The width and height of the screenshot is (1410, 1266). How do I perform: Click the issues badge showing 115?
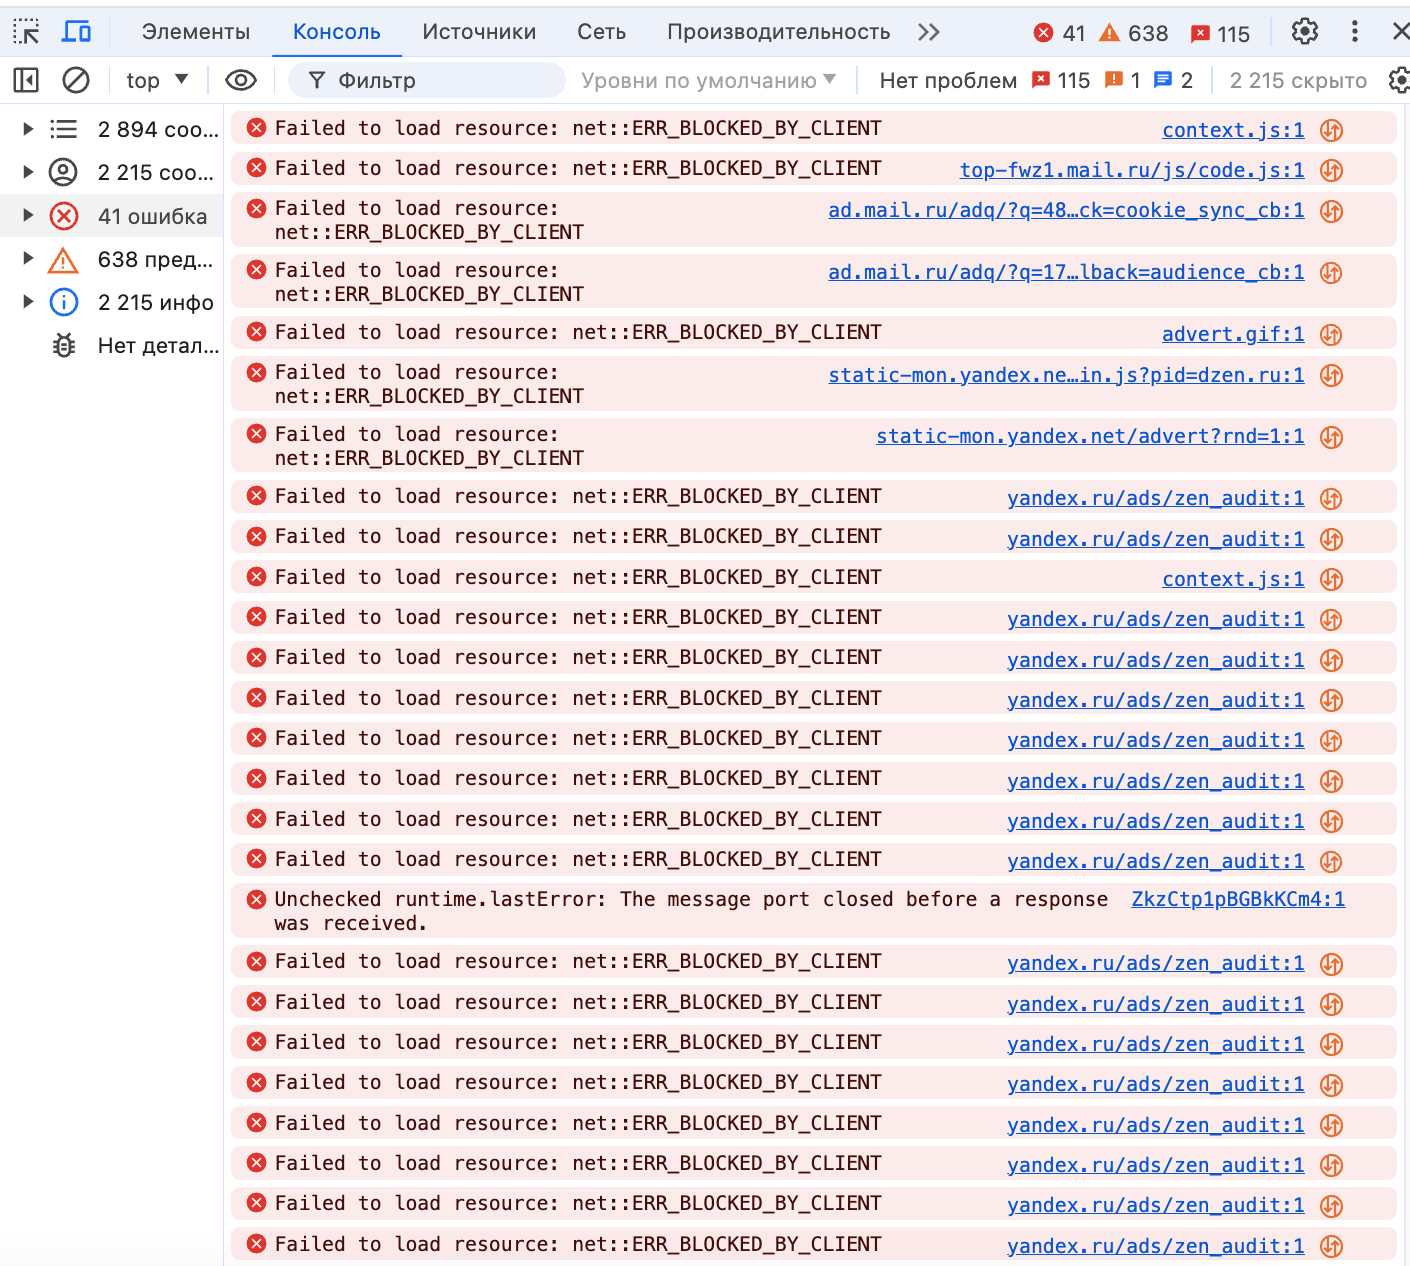coord(1220,31)
